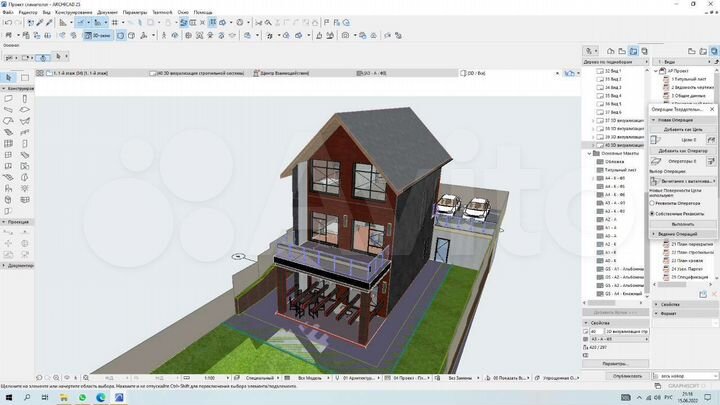The image size is (720, 405).
Task: Open the Выбор Операции dropdown
Action: [684, 181]
